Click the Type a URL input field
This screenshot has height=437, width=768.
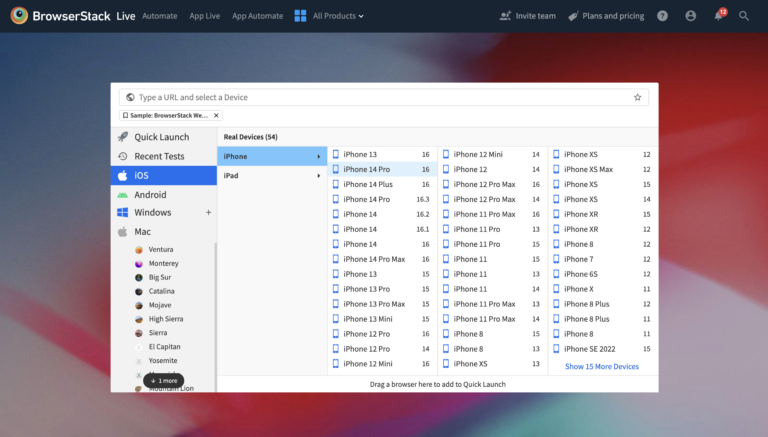tap(384, 97)
